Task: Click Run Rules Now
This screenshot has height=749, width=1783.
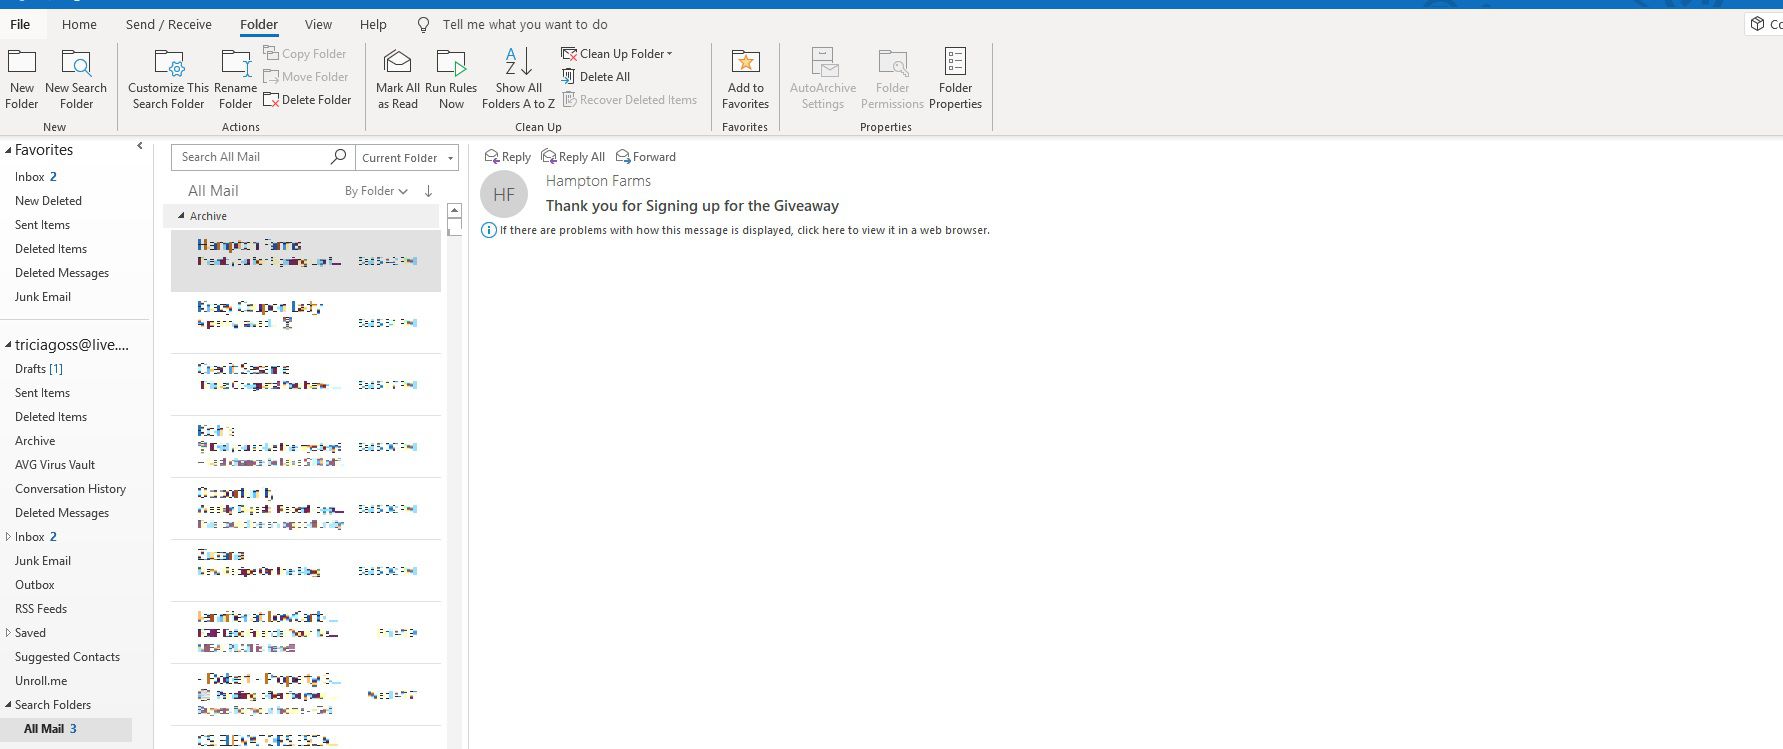Action: click(x=451, y=79)
